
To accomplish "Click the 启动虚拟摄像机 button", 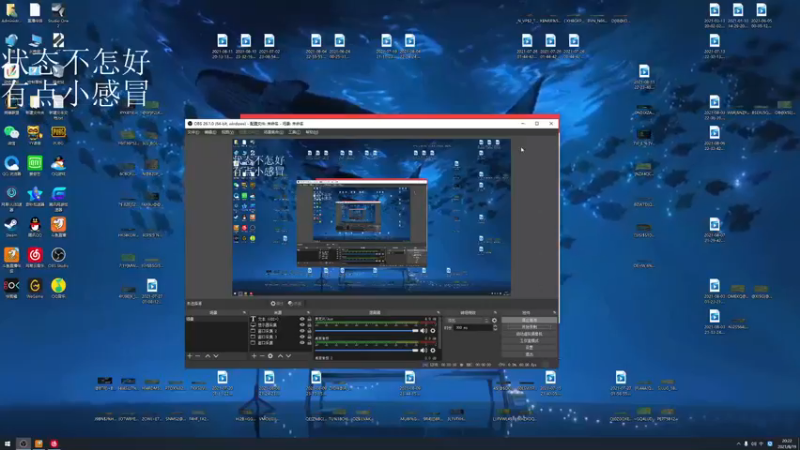I will (529, 334).
